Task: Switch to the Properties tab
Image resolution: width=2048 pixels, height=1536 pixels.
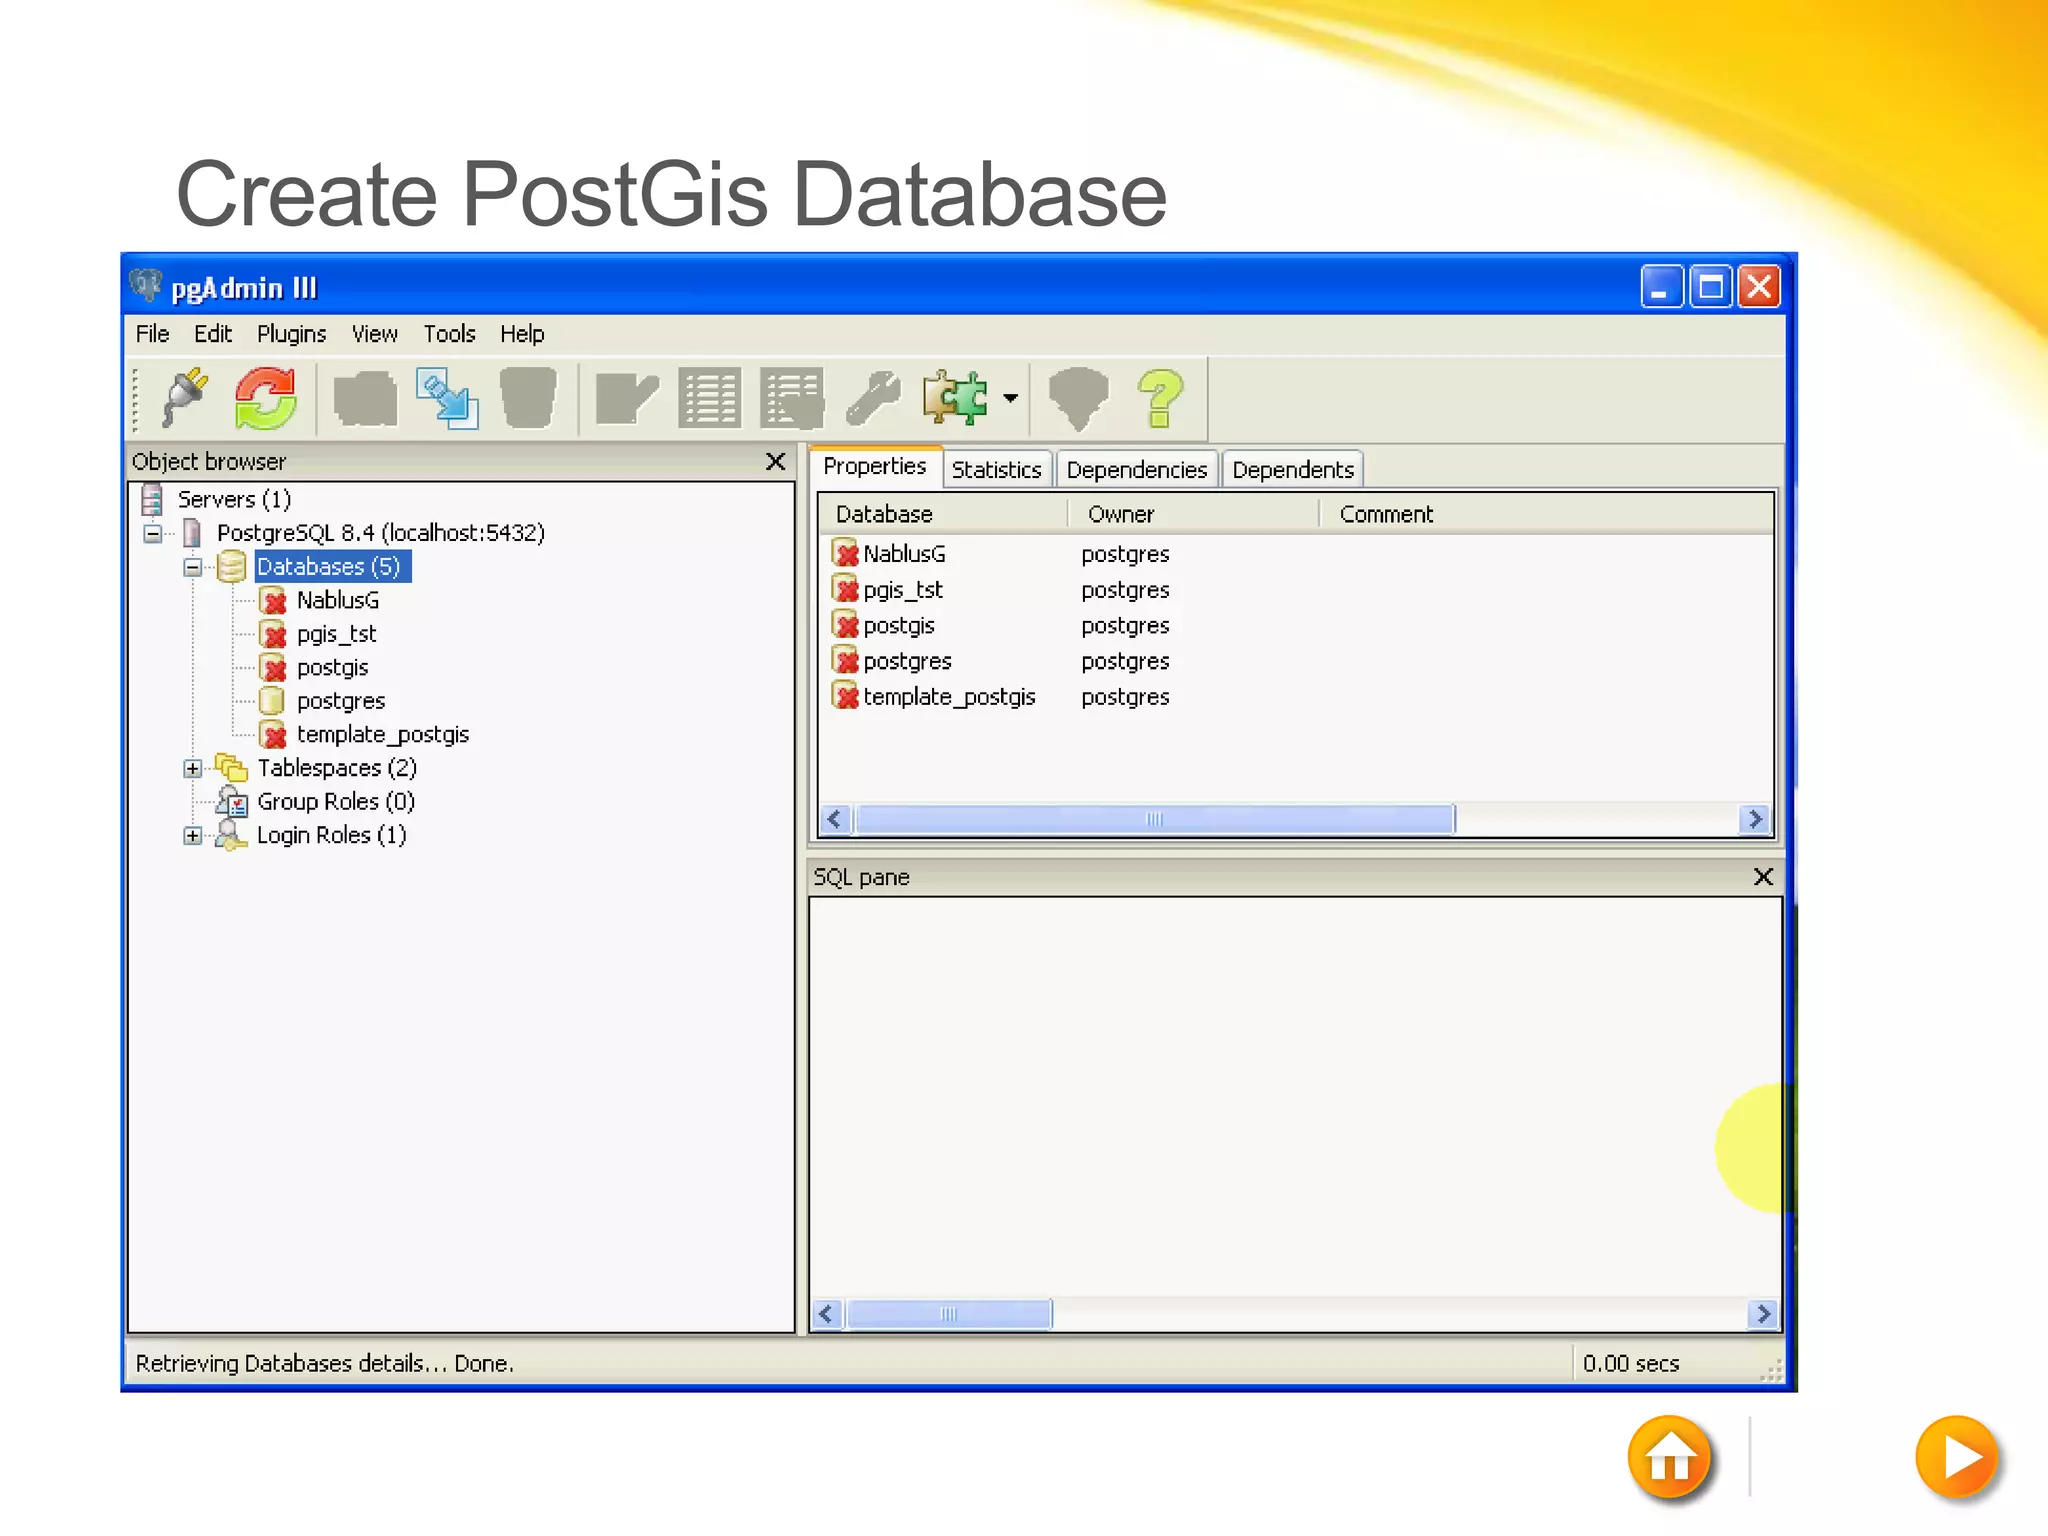Action: [x=875, y=466]
